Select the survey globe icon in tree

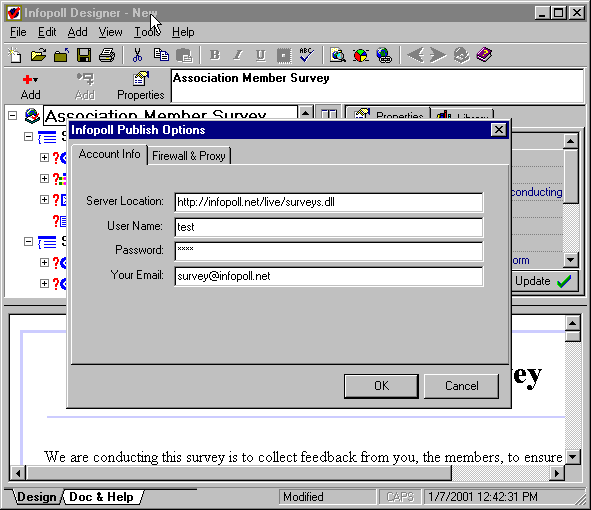(x=32, y=116)
